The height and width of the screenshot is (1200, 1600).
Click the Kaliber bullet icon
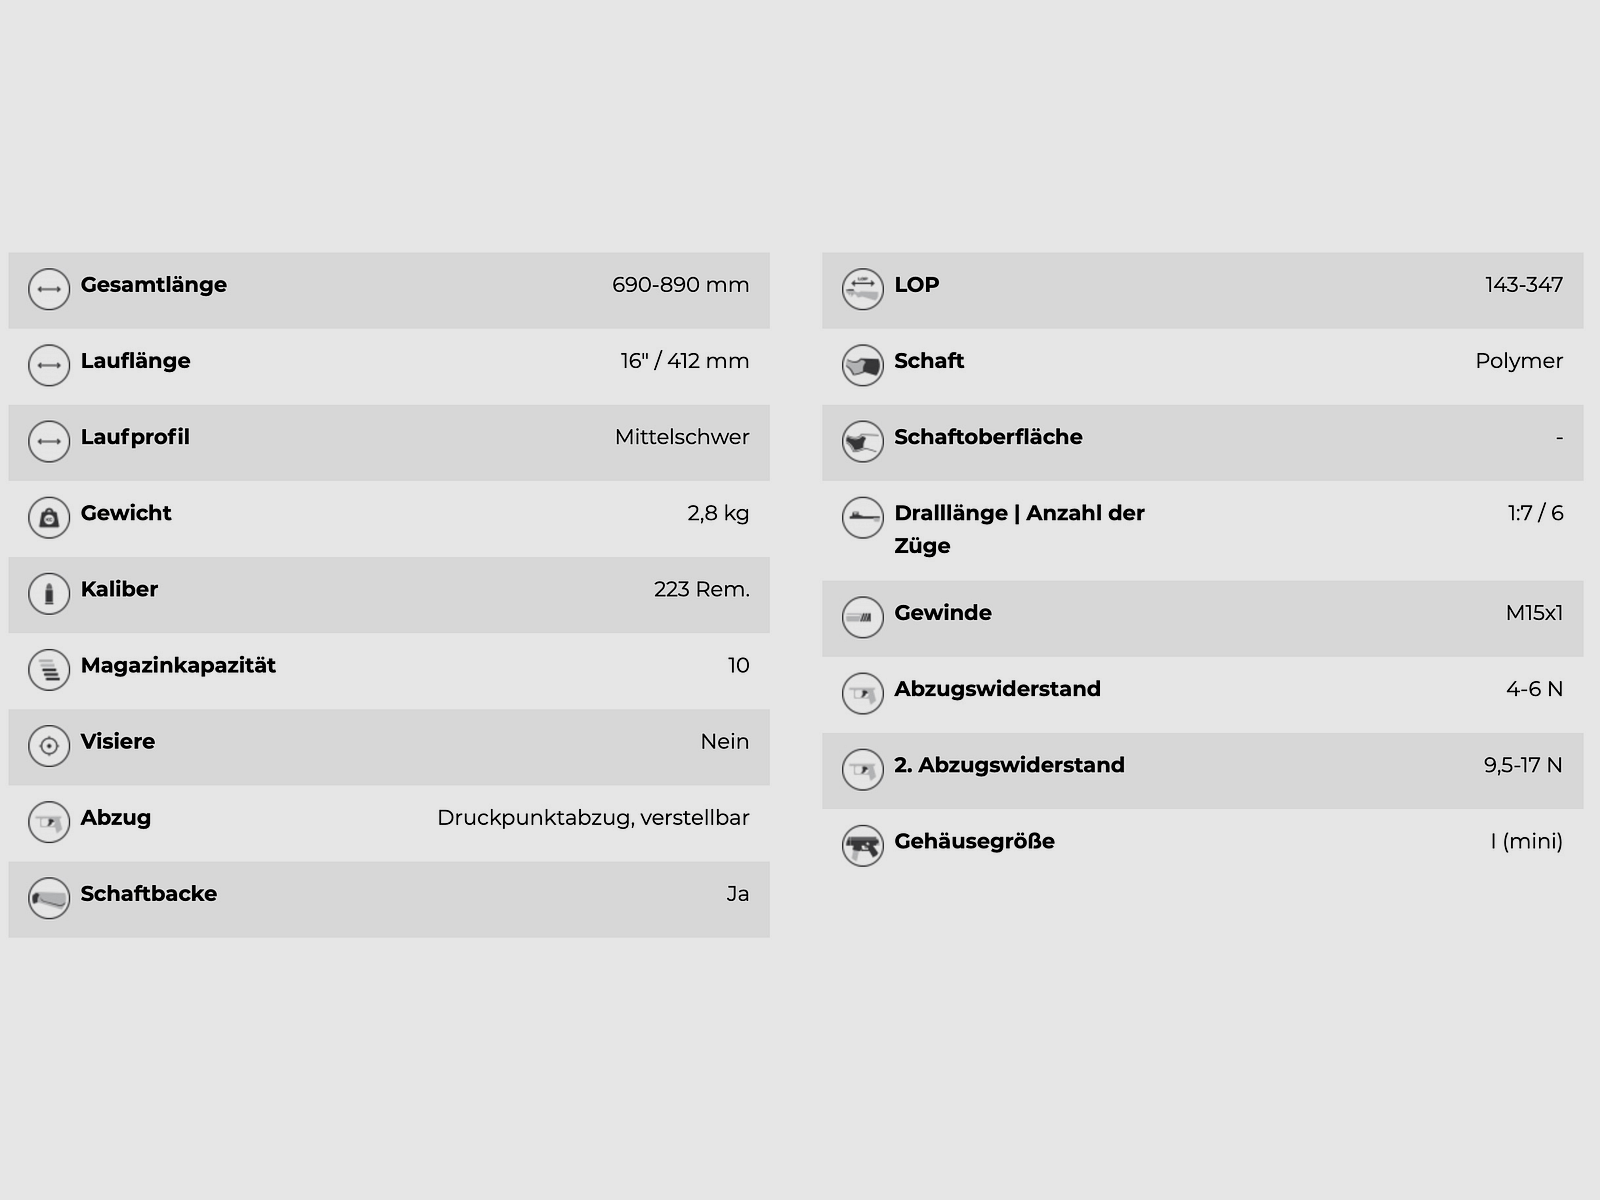pyautogui.click(x=49, y=594)
